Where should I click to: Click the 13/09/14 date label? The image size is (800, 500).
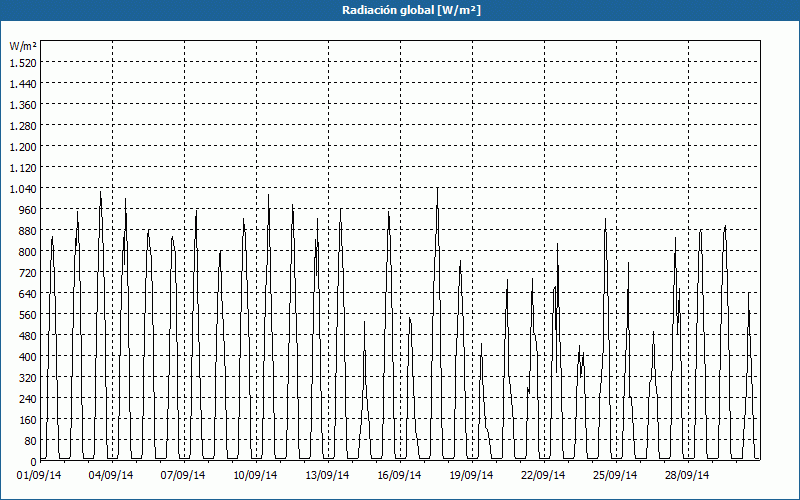[327, 475]
